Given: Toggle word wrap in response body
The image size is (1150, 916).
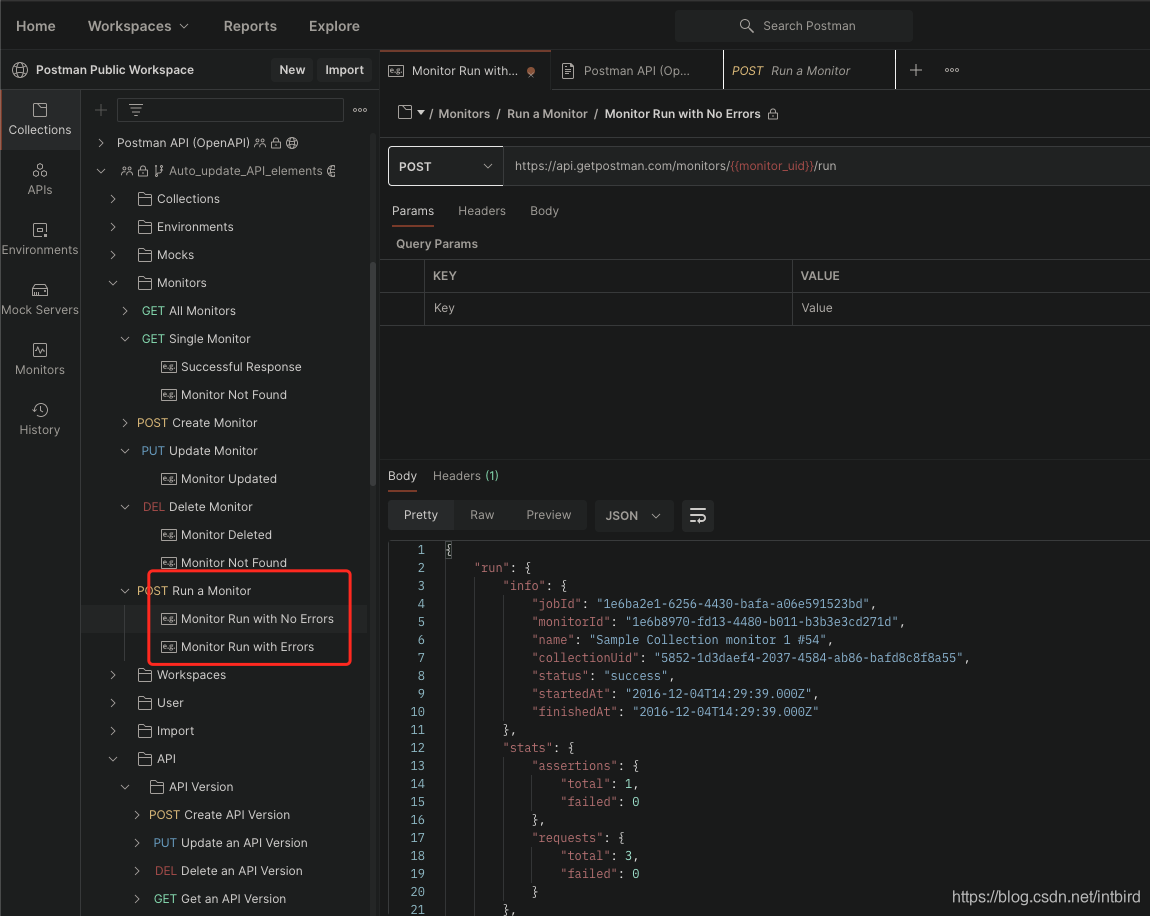Looking at the screenshot, I should [x=697, y=516].
